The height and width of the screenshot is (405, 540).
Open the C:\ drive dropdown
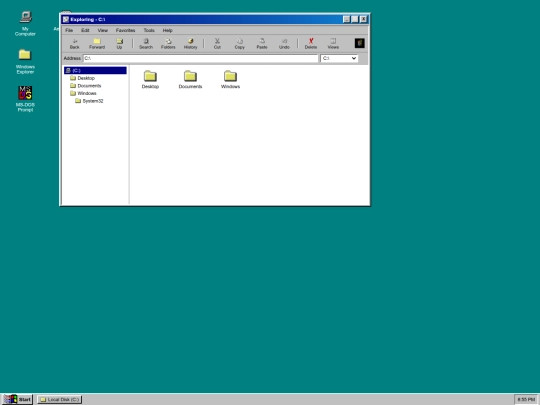[339, 58]
